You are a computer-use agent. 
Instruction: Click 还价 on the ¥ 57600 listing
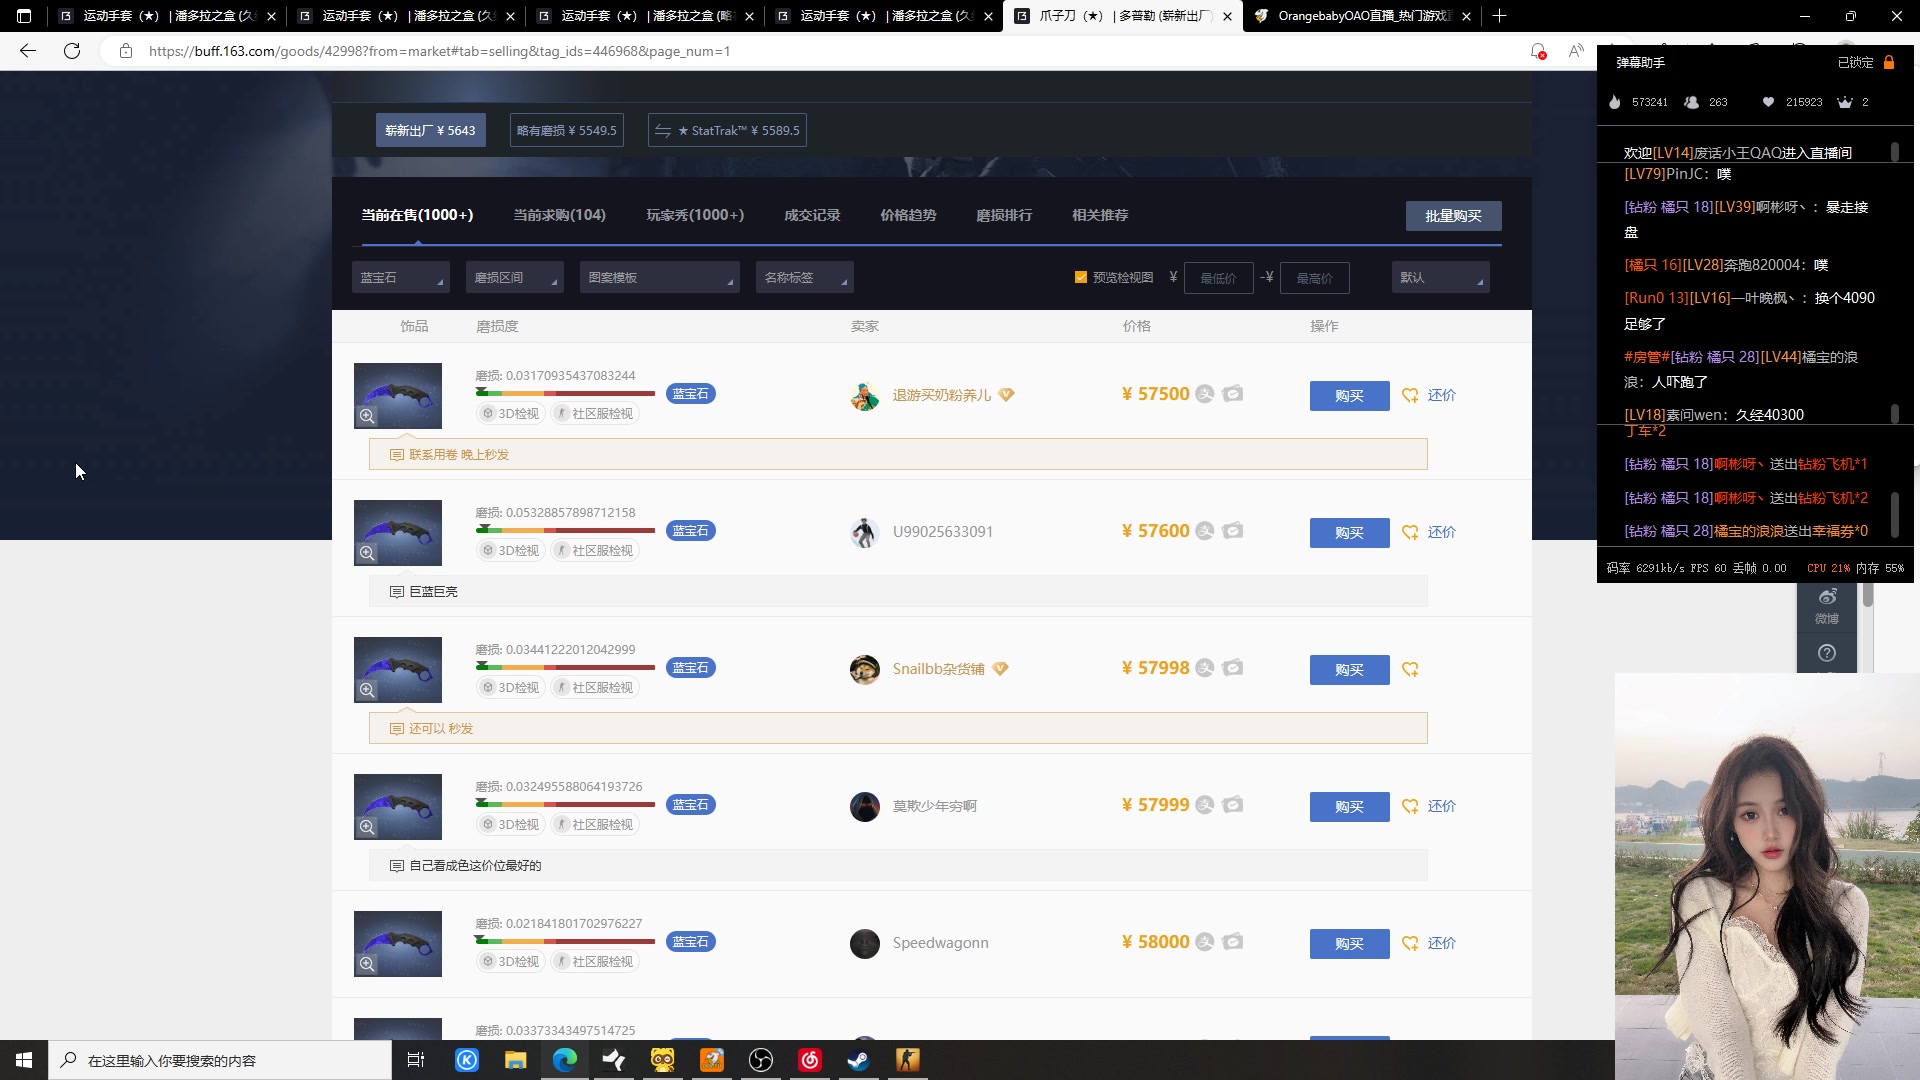(x=1441, y=532)
